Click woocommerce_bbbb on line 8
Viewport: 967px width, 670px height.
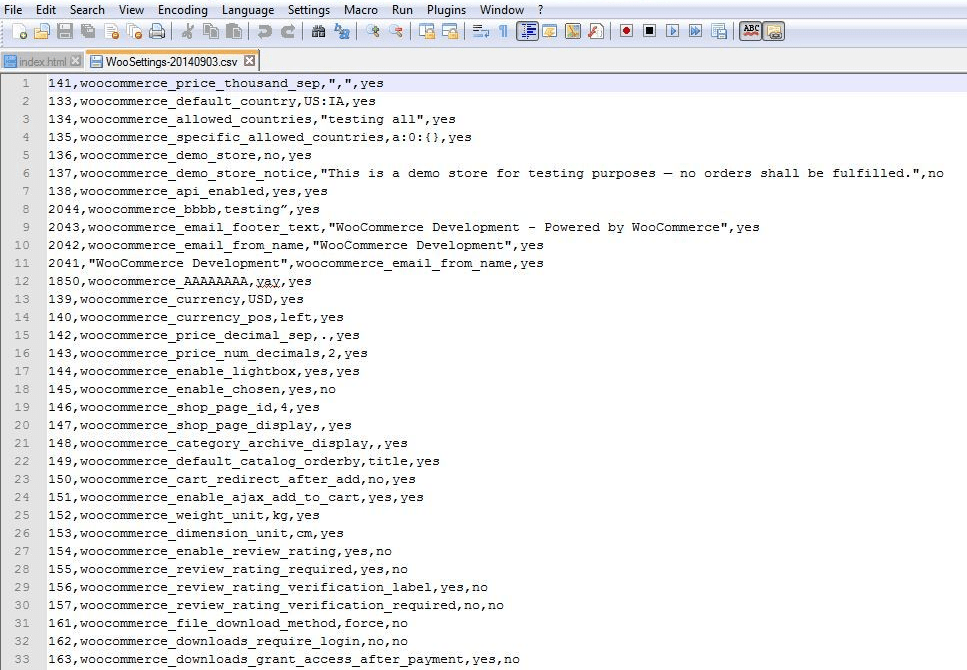point(152,209)
